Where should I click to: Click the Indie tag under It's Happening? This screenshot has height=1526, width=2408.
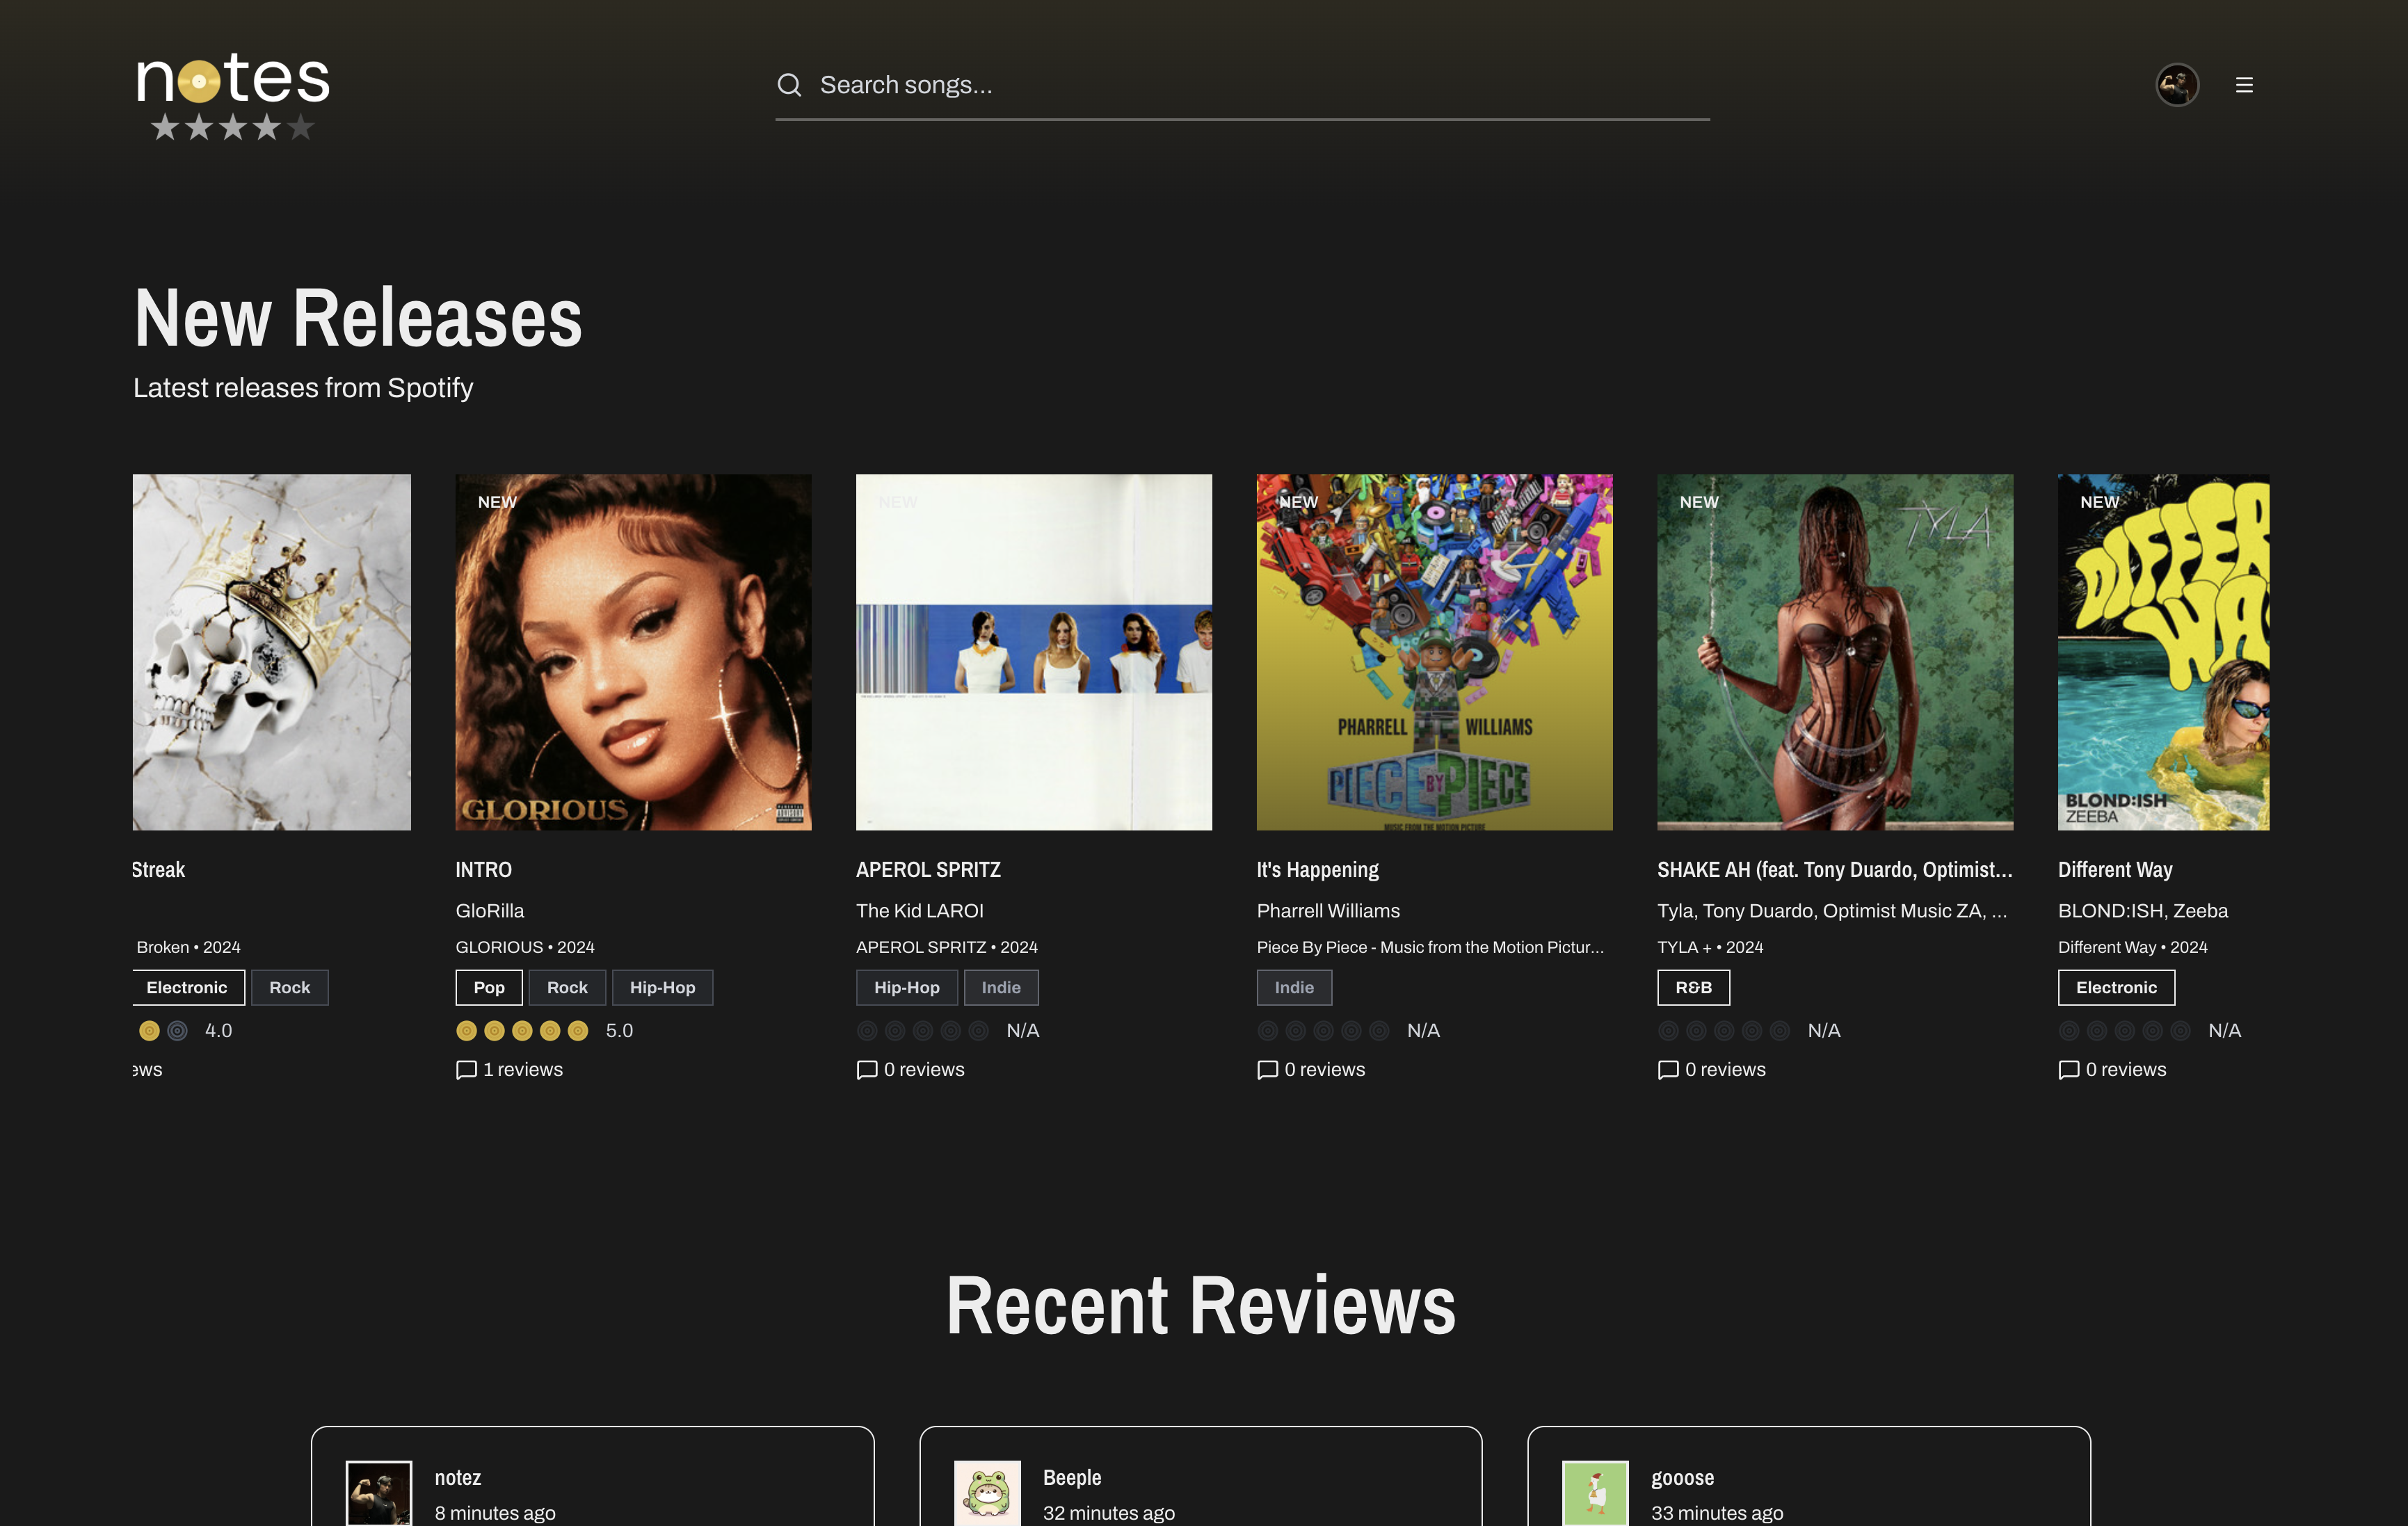1294,988
